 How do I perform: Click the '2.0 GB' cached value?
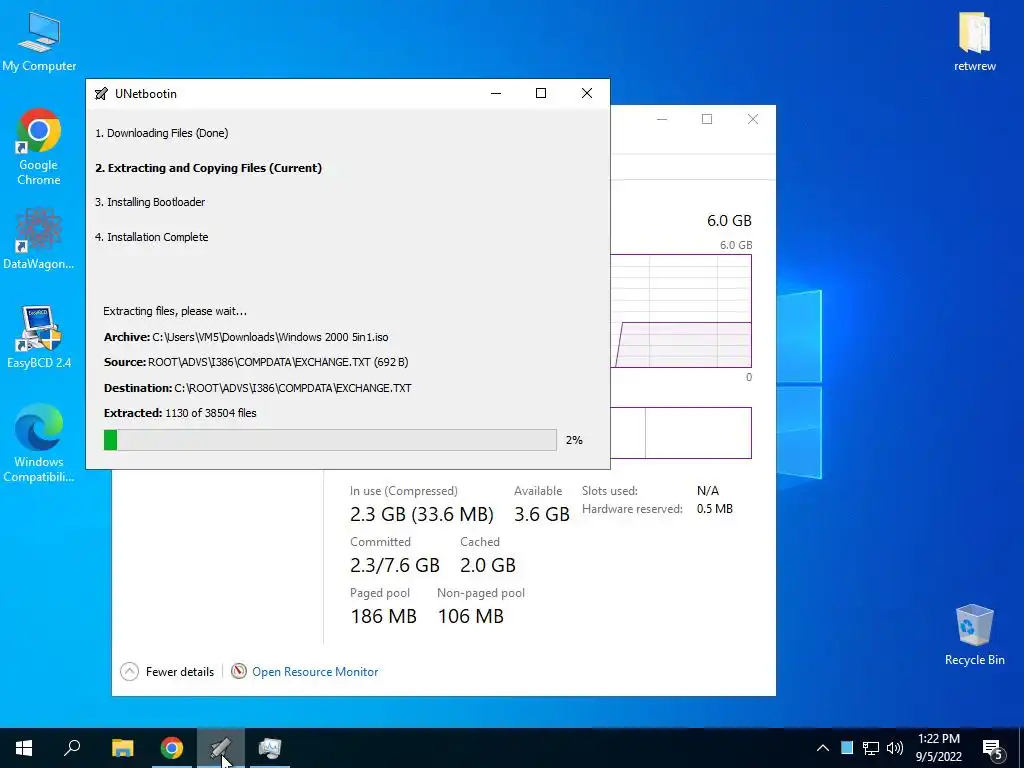click(488, 565)
